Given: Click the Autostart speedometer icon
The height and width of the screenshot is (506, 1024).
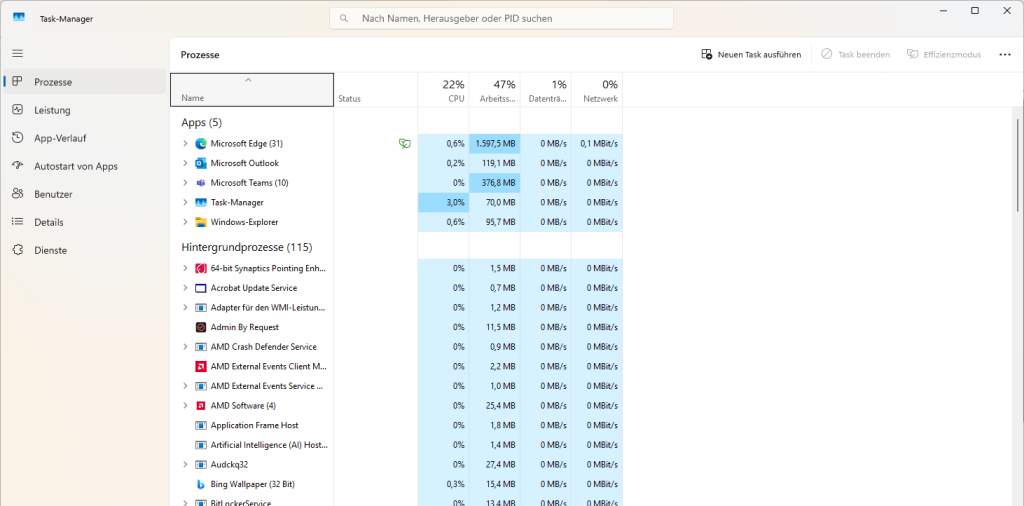Looking at the screenshot, I should 18,166.
